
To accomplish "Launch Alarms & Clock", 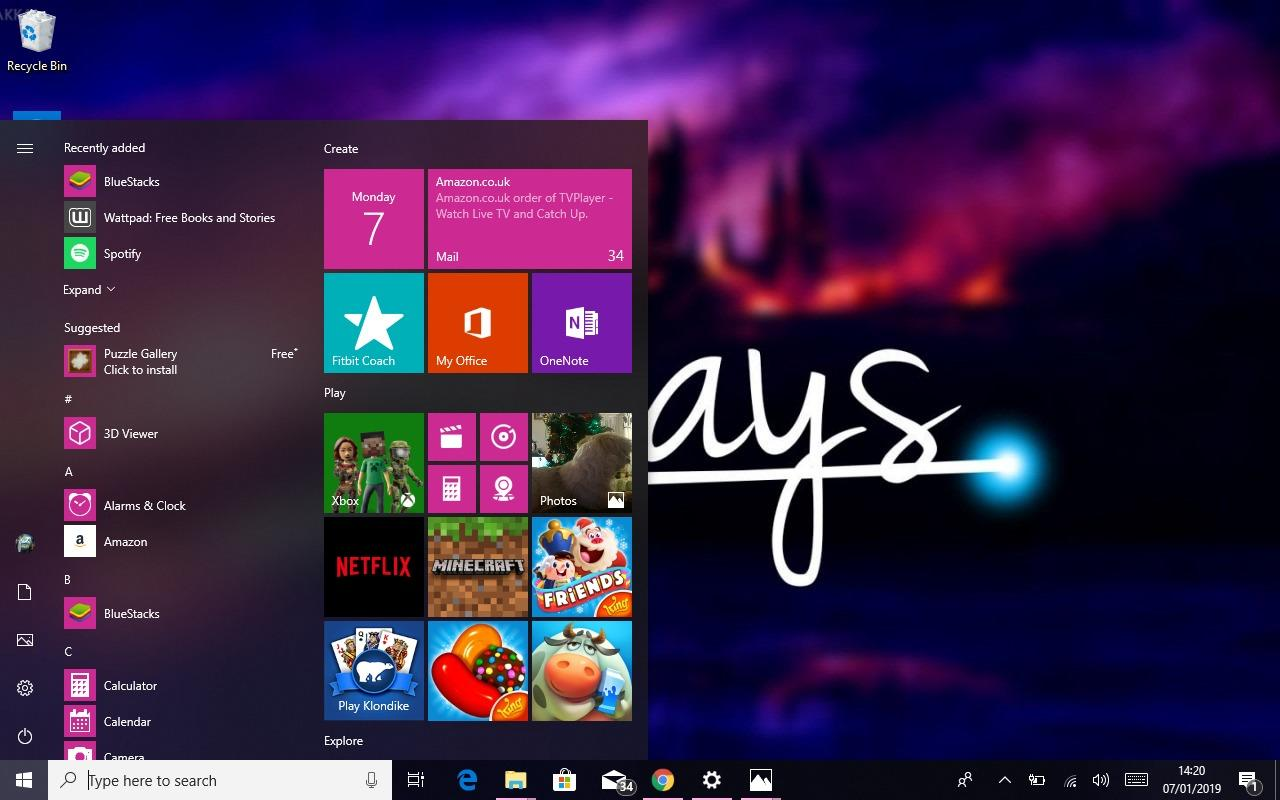I will (180, 506).
